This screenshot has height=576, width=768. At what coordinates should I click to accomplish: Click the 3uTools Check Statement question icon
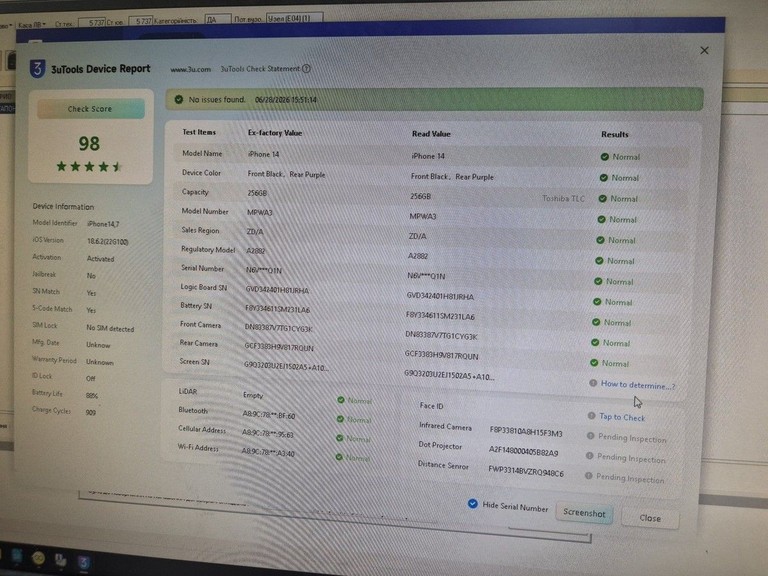pyautogui.click(x=306, y=69)
